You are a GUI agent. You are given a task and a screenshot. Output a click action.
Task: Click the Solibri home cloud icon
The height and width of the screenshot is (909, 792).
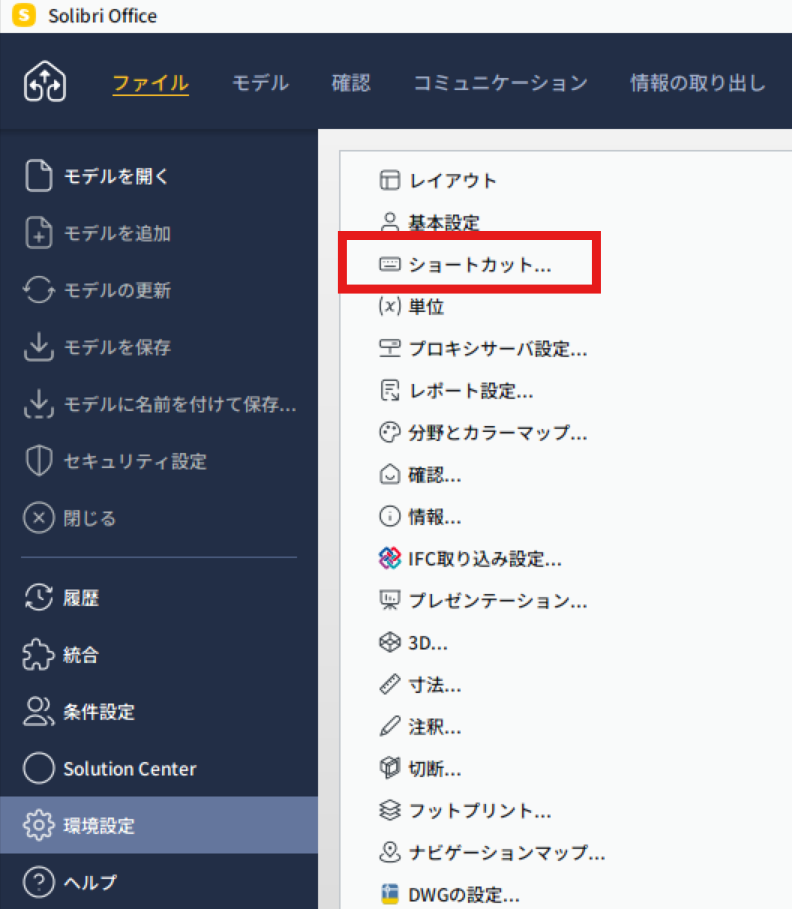click(x=45, y=81)
